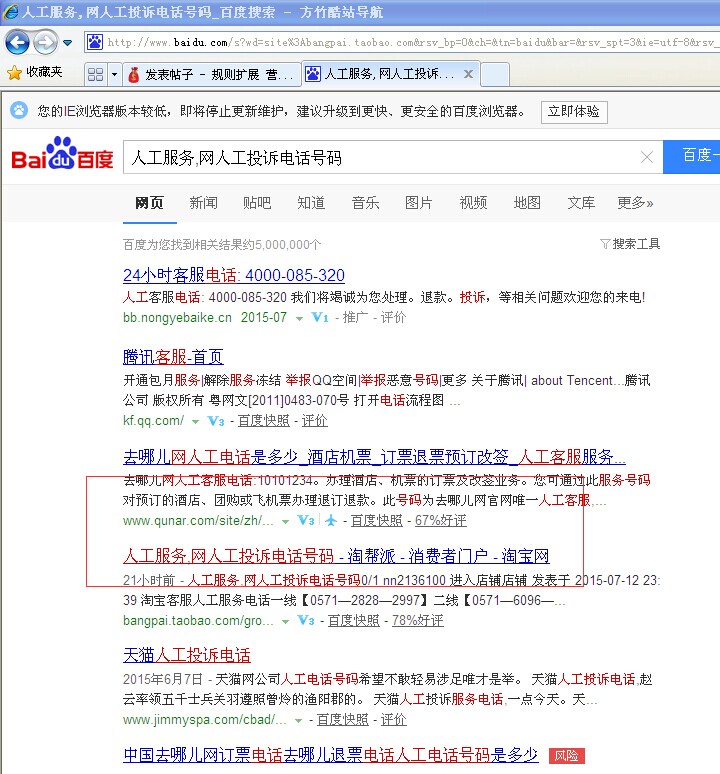
Task: Open the recent pages dropdown arrow
Action: click(68, 43)
